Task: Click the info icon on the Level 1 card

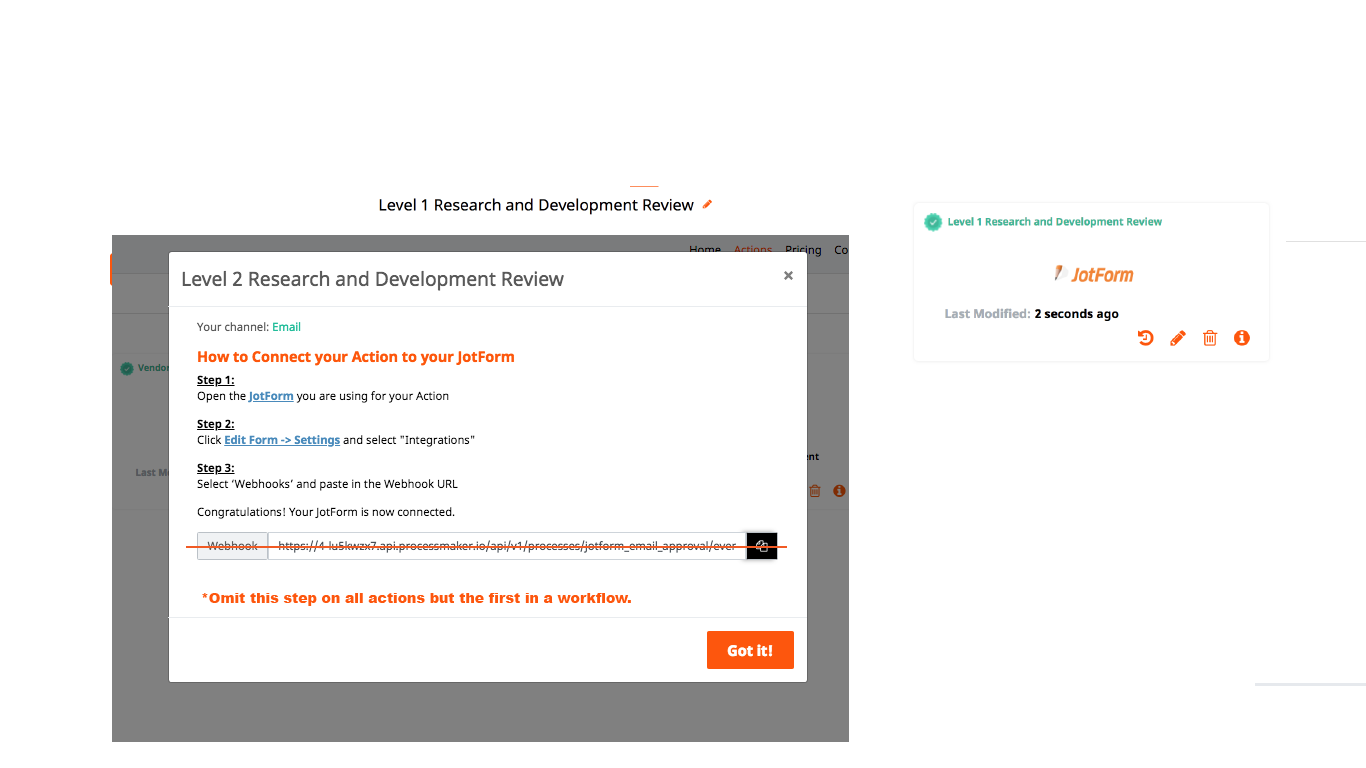Action: point(1242,338)
